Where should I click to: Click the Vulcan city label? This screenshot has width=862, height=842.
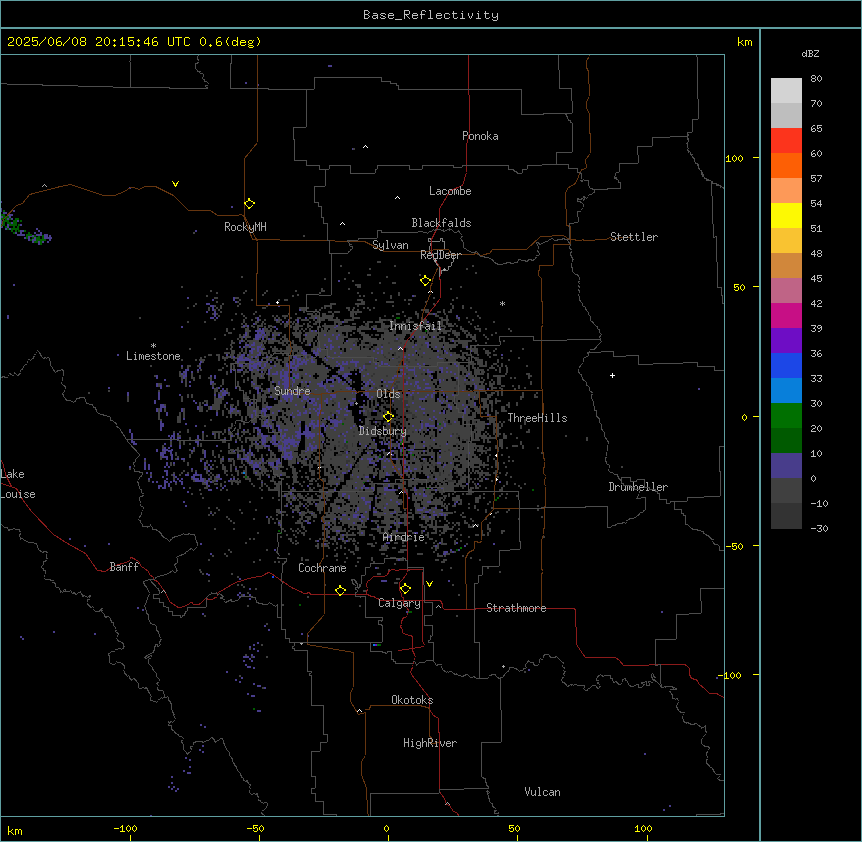click(543, 792)
